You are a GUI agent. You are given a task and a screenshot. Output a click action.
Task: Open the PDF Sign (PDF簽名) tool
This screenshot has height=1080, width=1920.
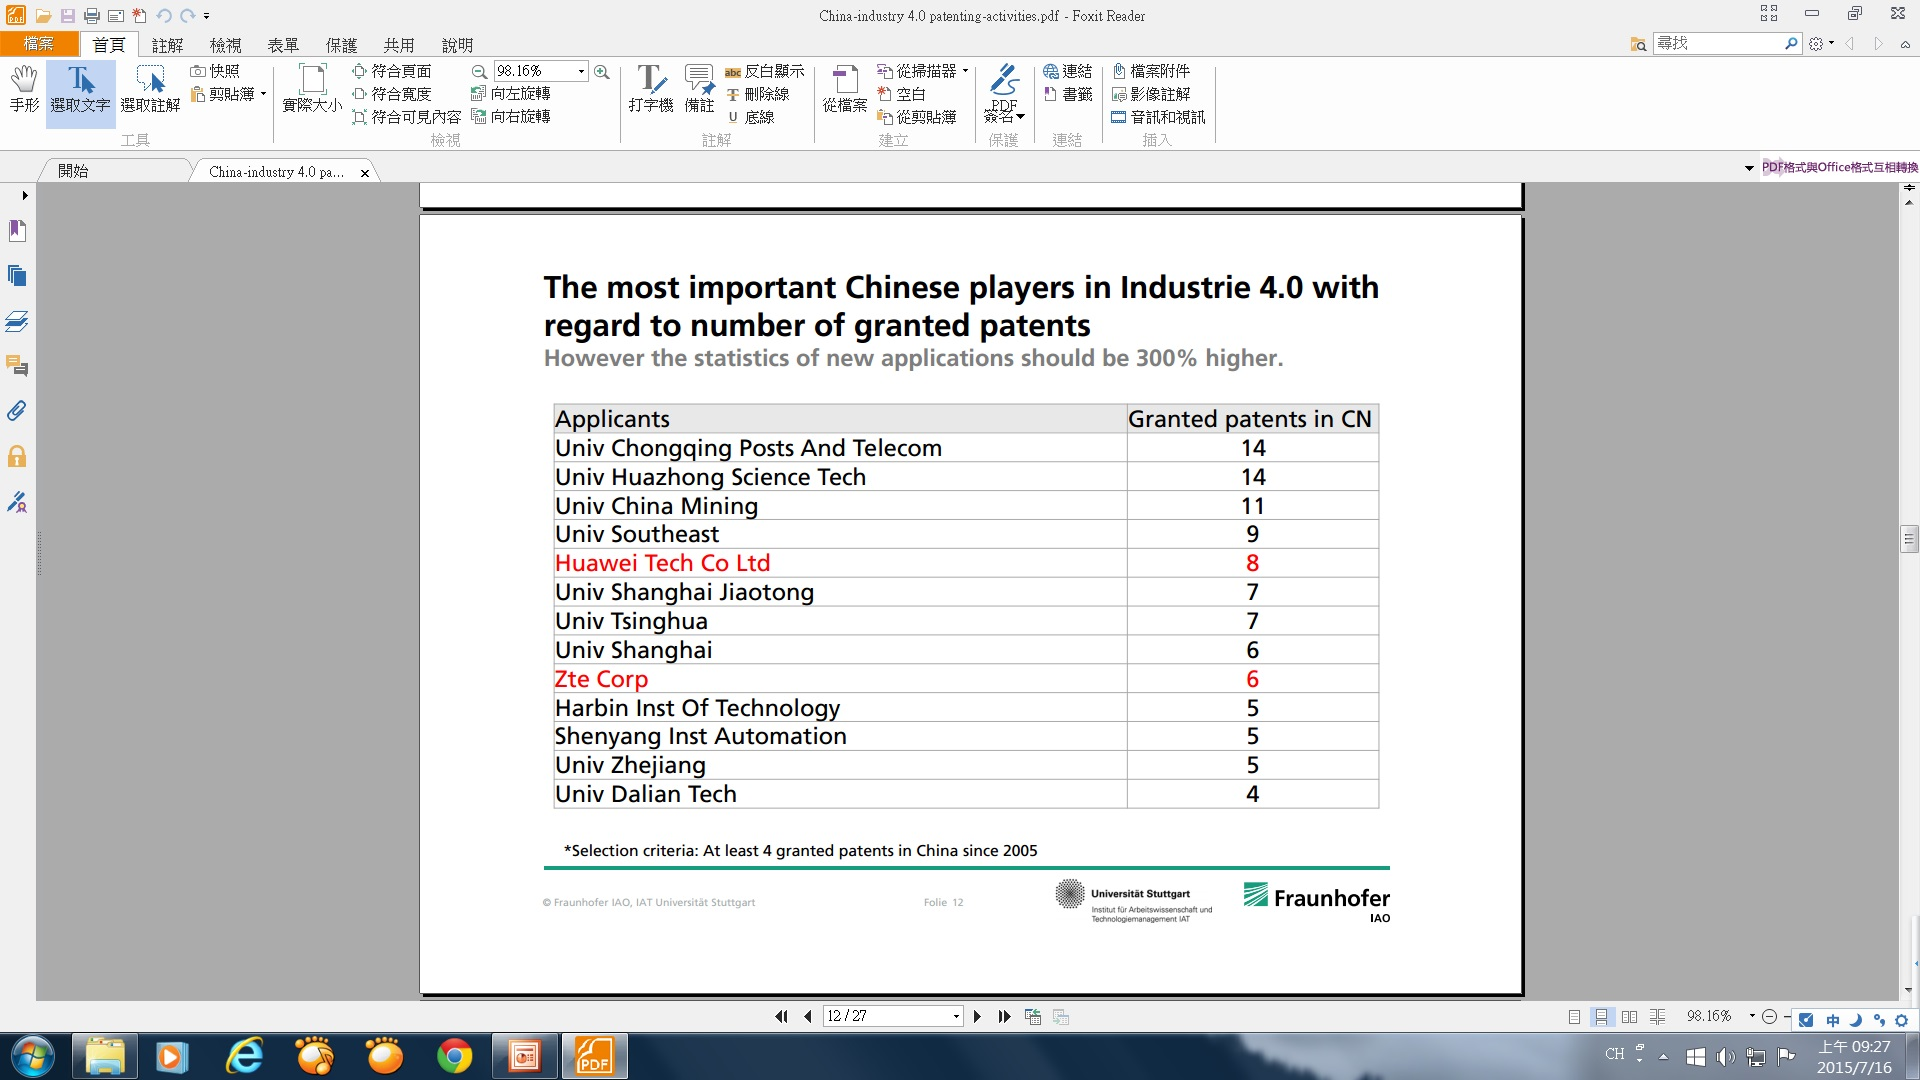point(1004,94)
